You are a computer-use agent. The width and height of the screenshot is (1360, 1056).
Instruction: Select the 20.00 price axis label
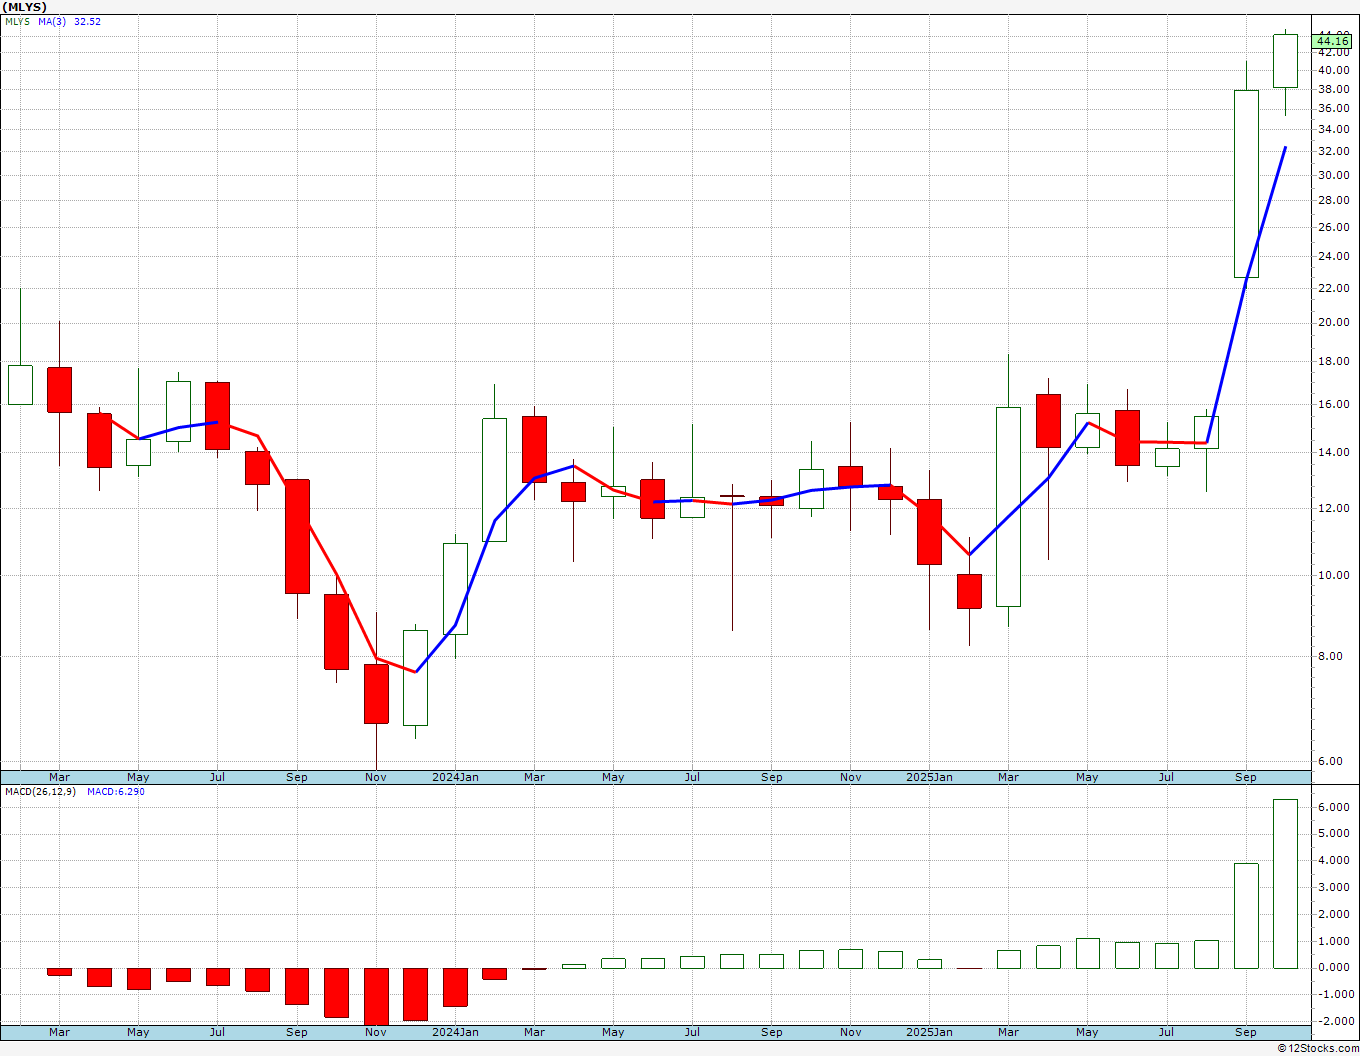click(1333, 322)
